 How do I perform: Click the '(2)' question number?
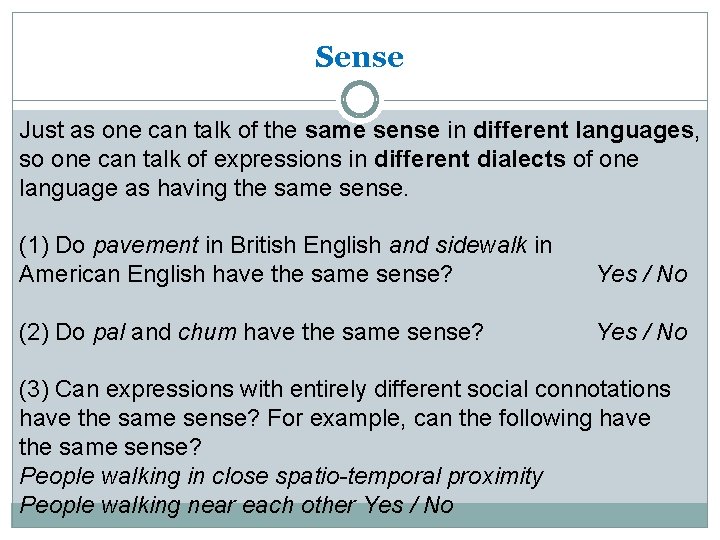[x=35, y=332]
